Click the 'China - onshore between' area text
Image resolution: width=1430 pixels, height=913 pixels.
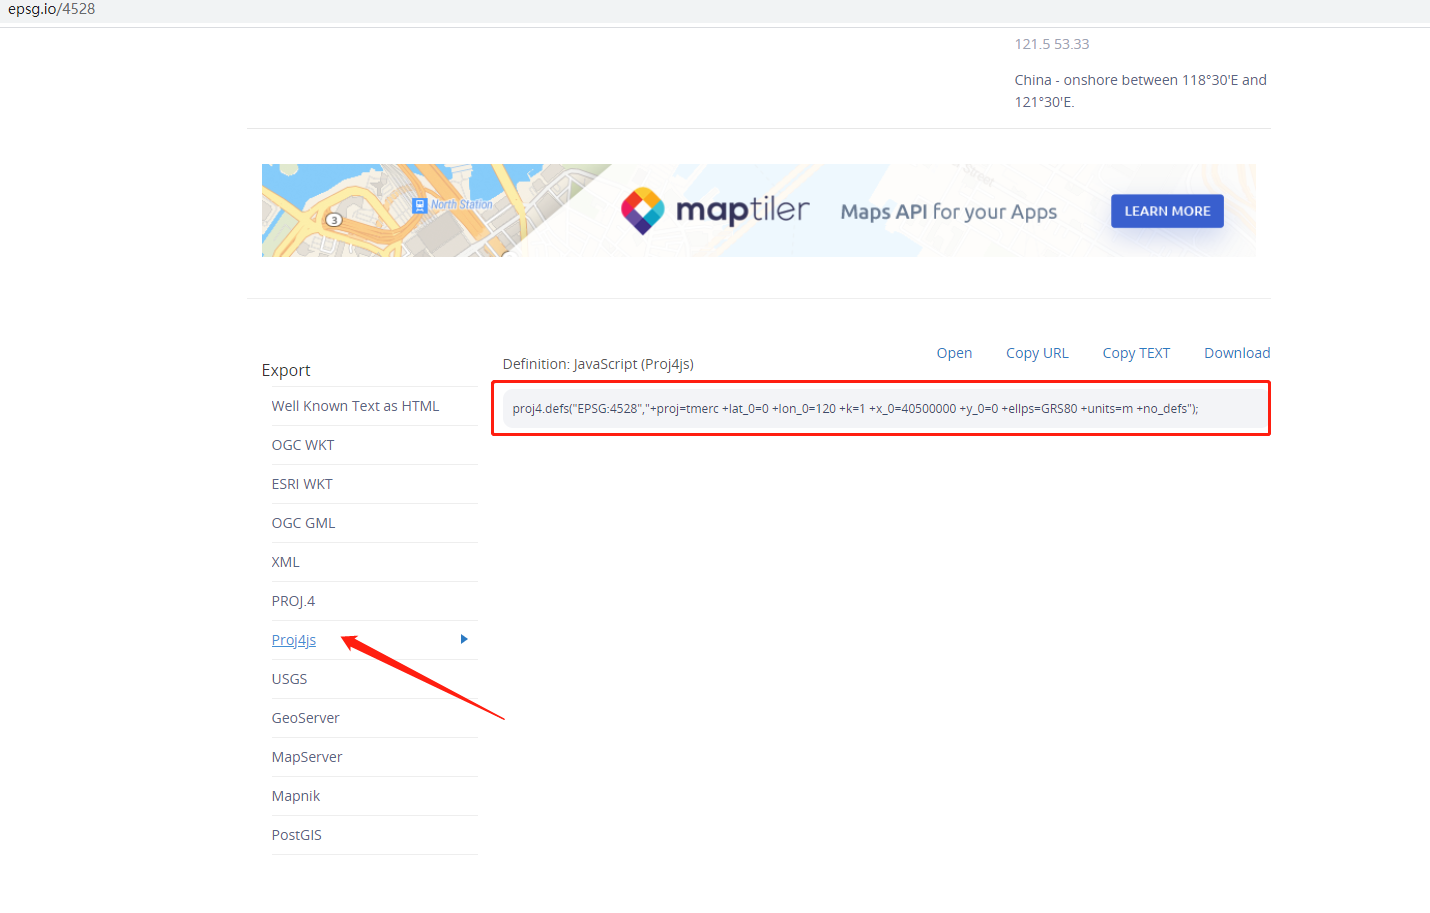(1141, 91)
